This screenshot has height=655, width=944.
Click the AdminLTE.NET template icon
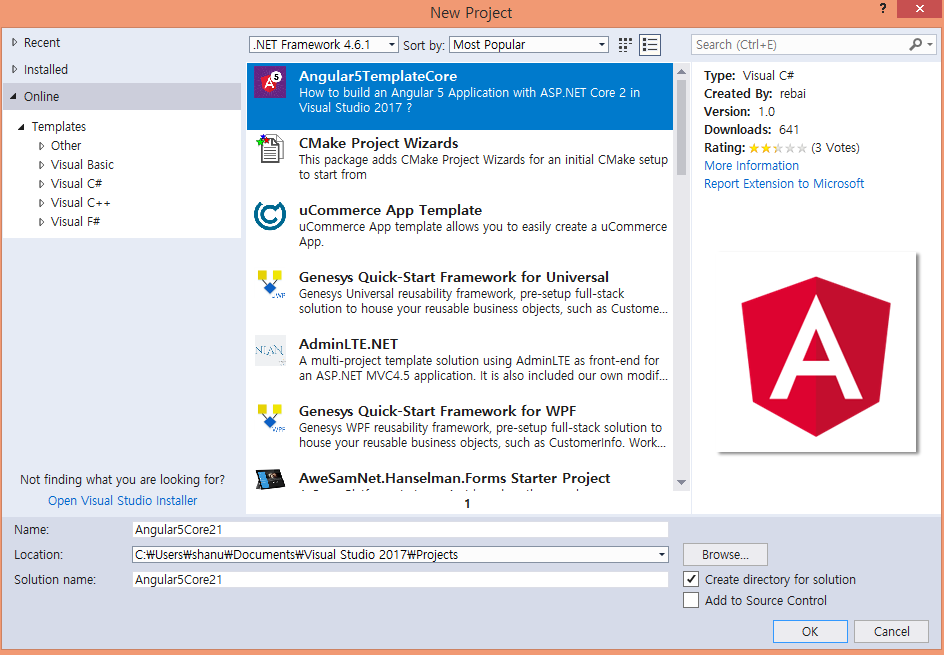pos(270,350)
